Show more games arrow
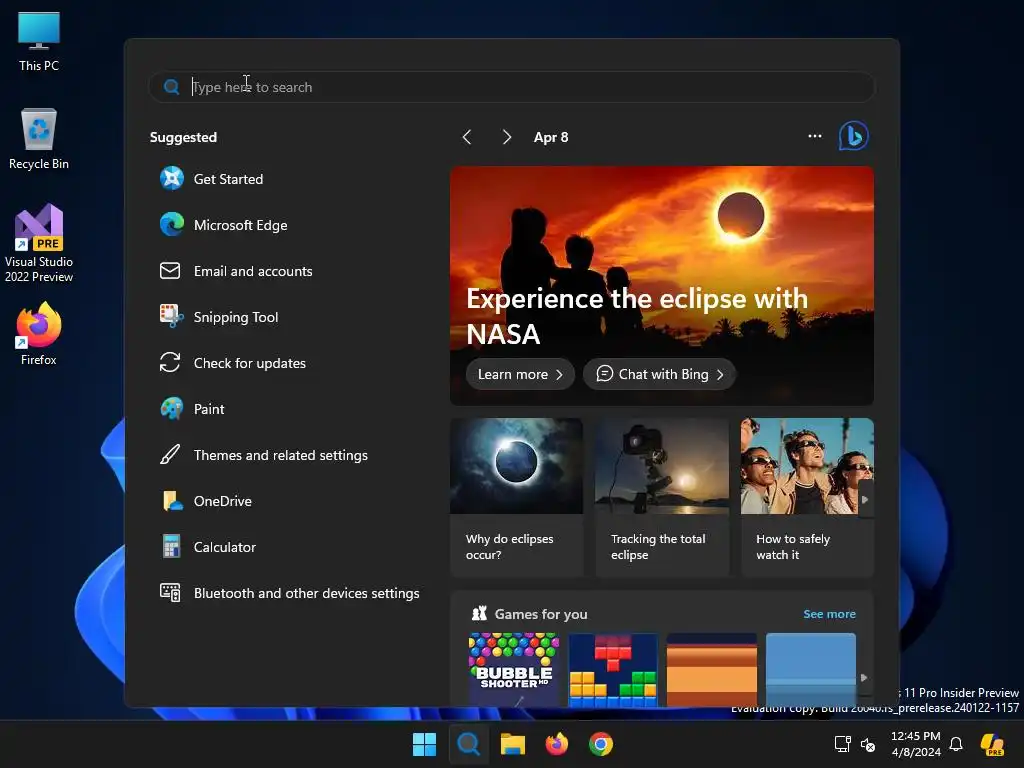Image resolution: width=1024 pixels, height=768 pixels. point(864,678)
